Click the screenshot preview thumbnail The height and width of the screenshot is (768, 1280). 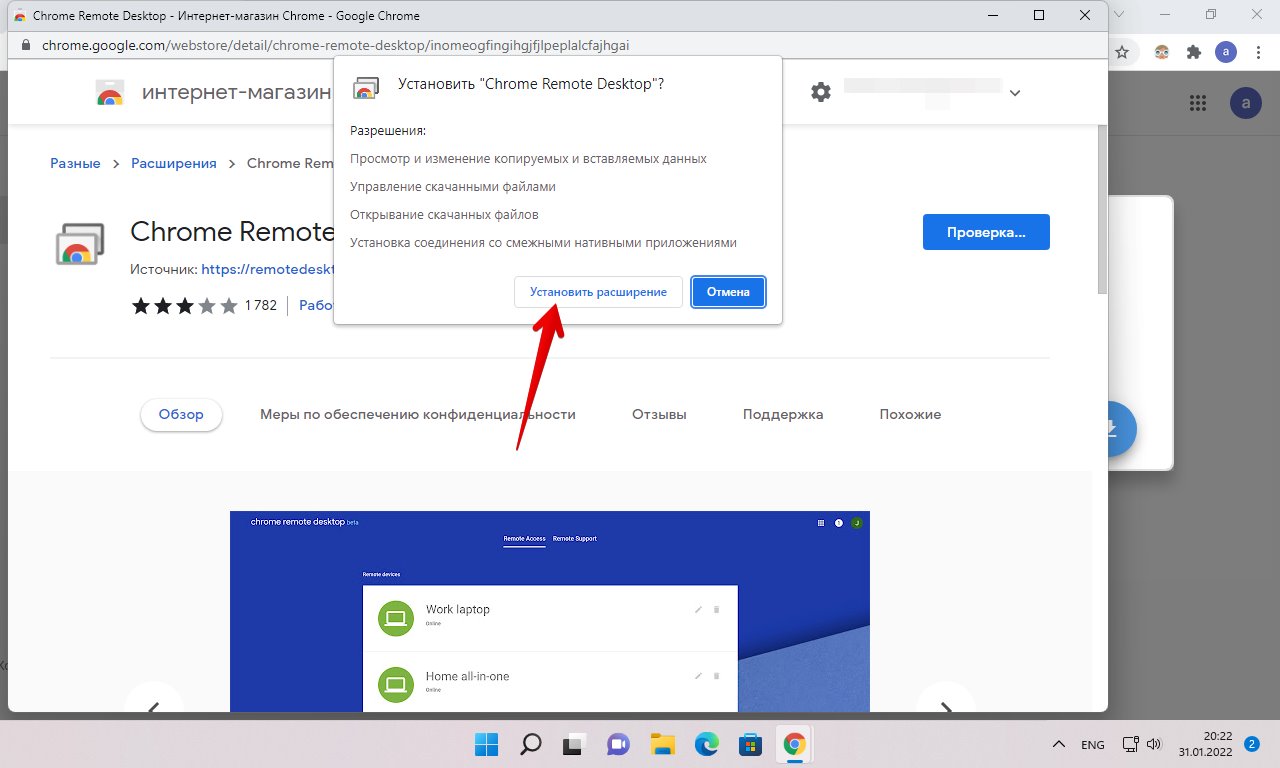tap(550, 611)
